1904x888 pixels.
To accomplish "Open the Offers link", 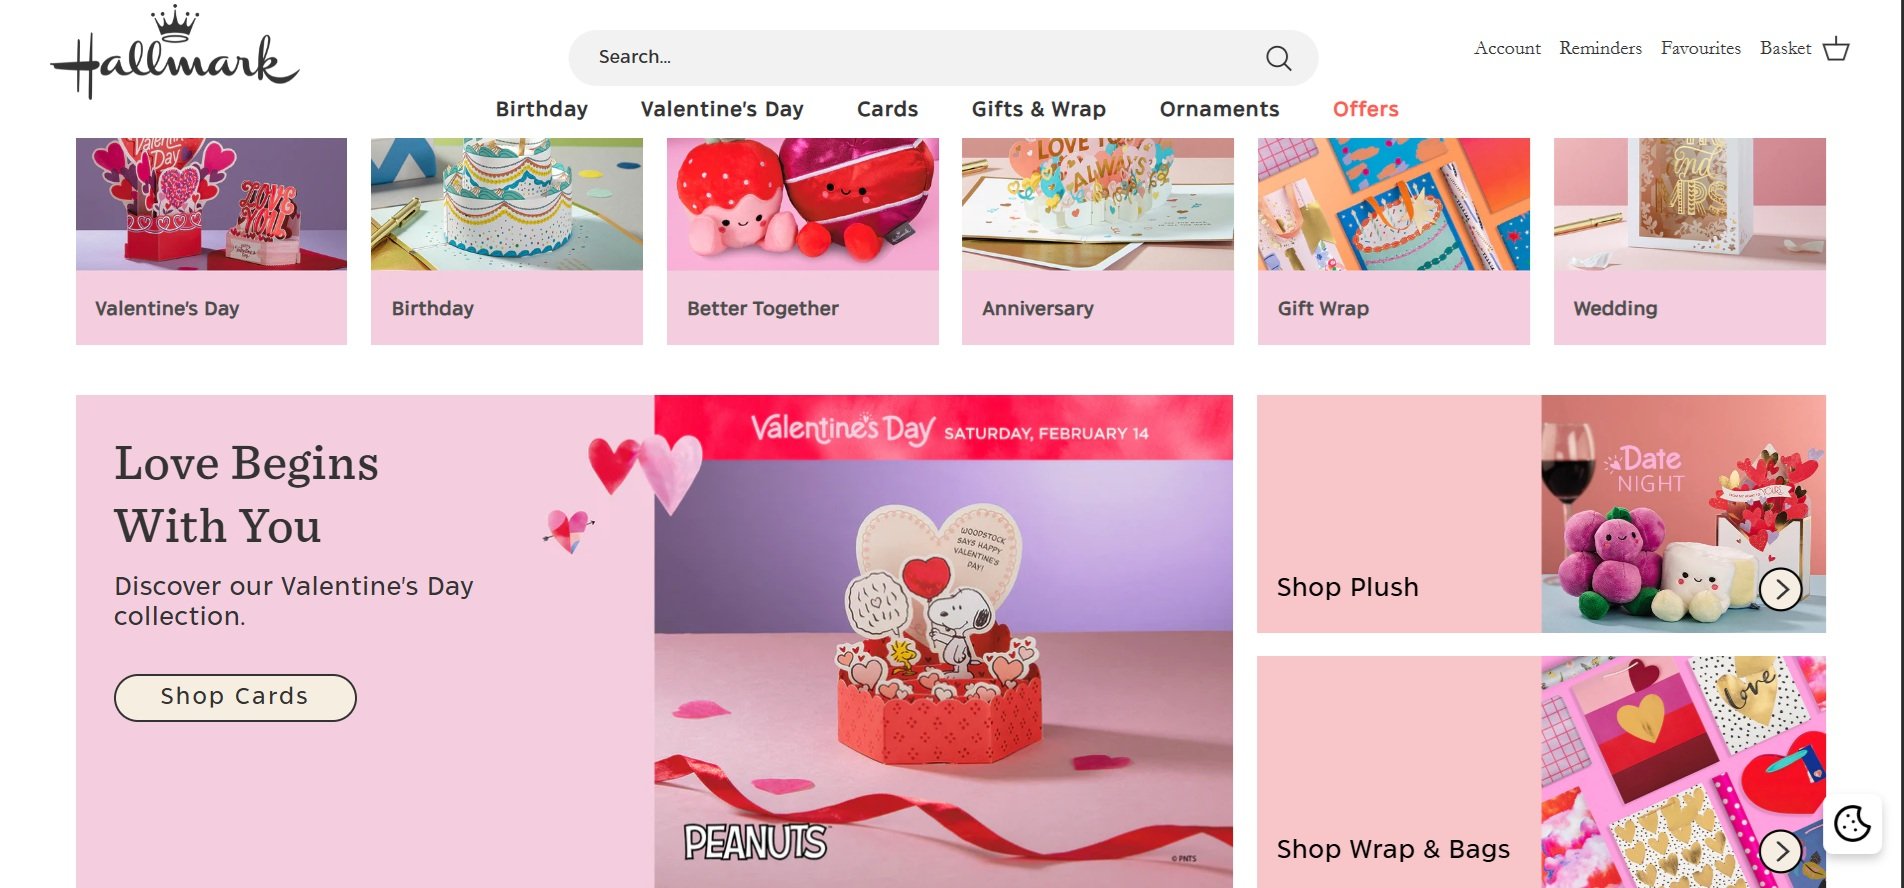I will 1365,109.
